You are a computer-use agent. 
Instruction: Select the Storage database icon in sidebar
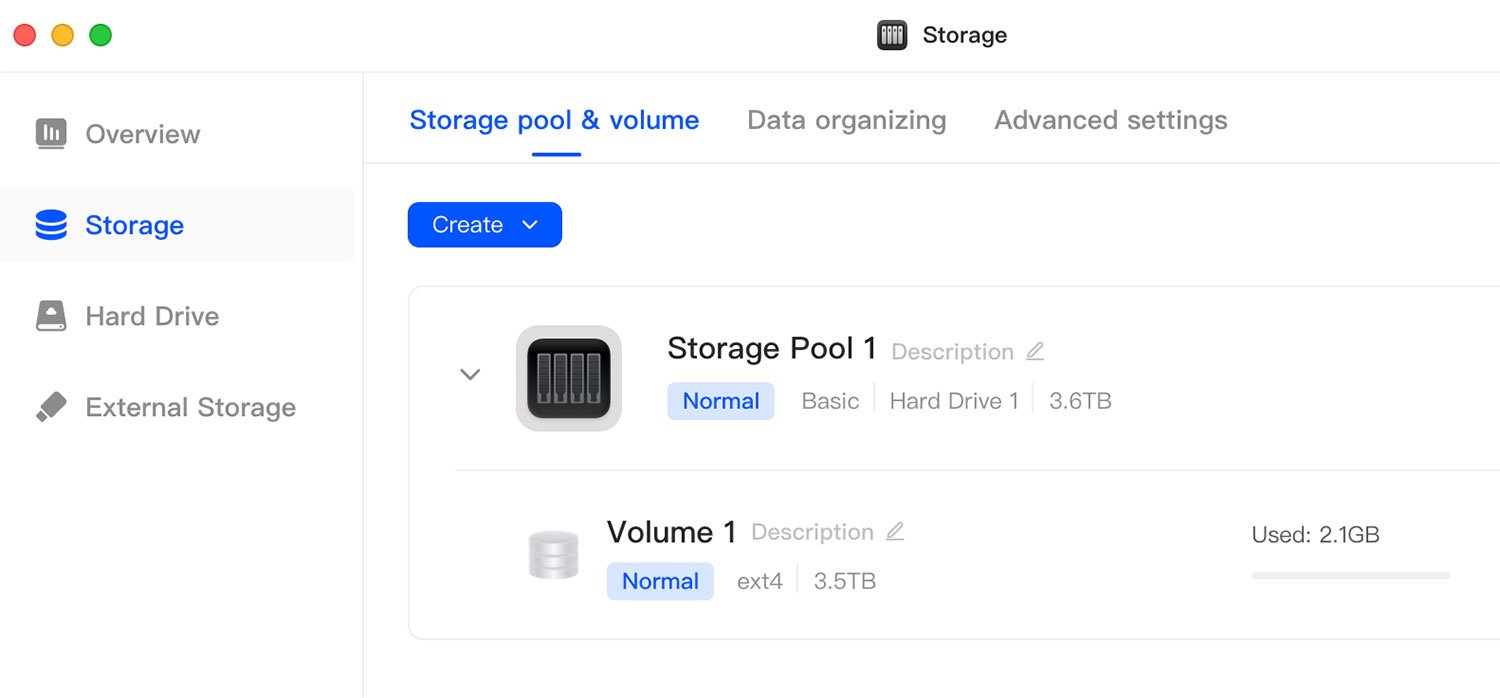[51, 225]
